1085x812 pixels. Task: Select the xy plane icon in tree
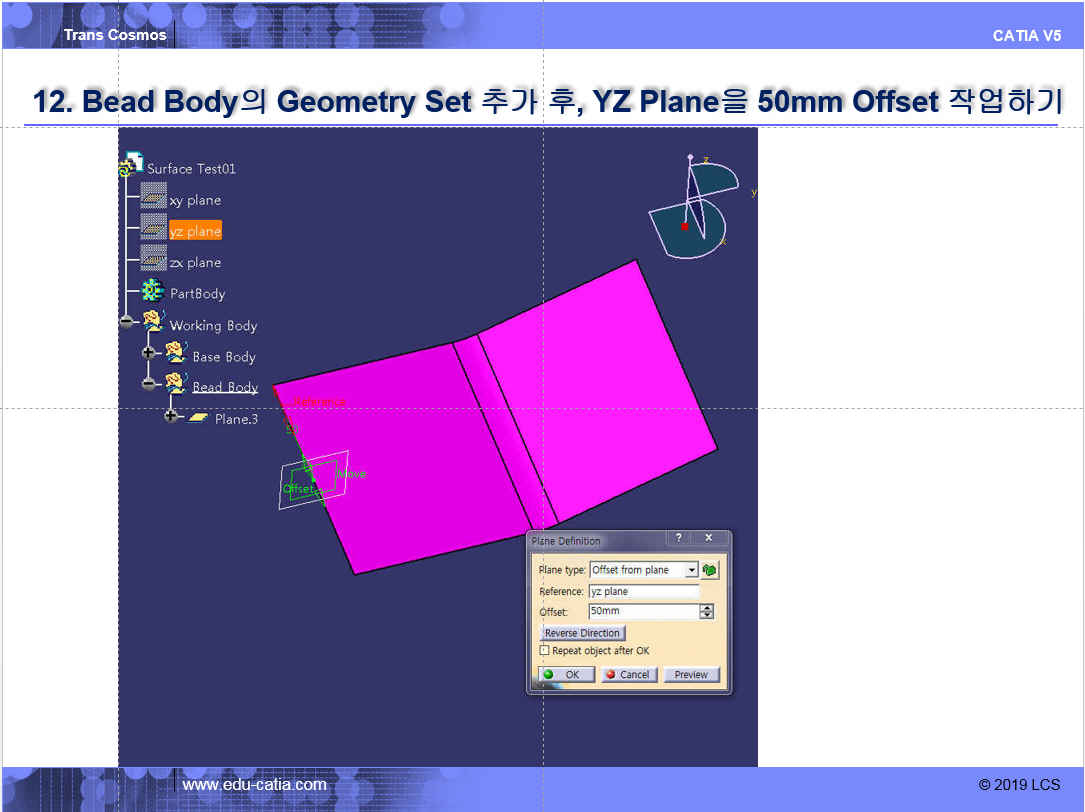point(154,197)
